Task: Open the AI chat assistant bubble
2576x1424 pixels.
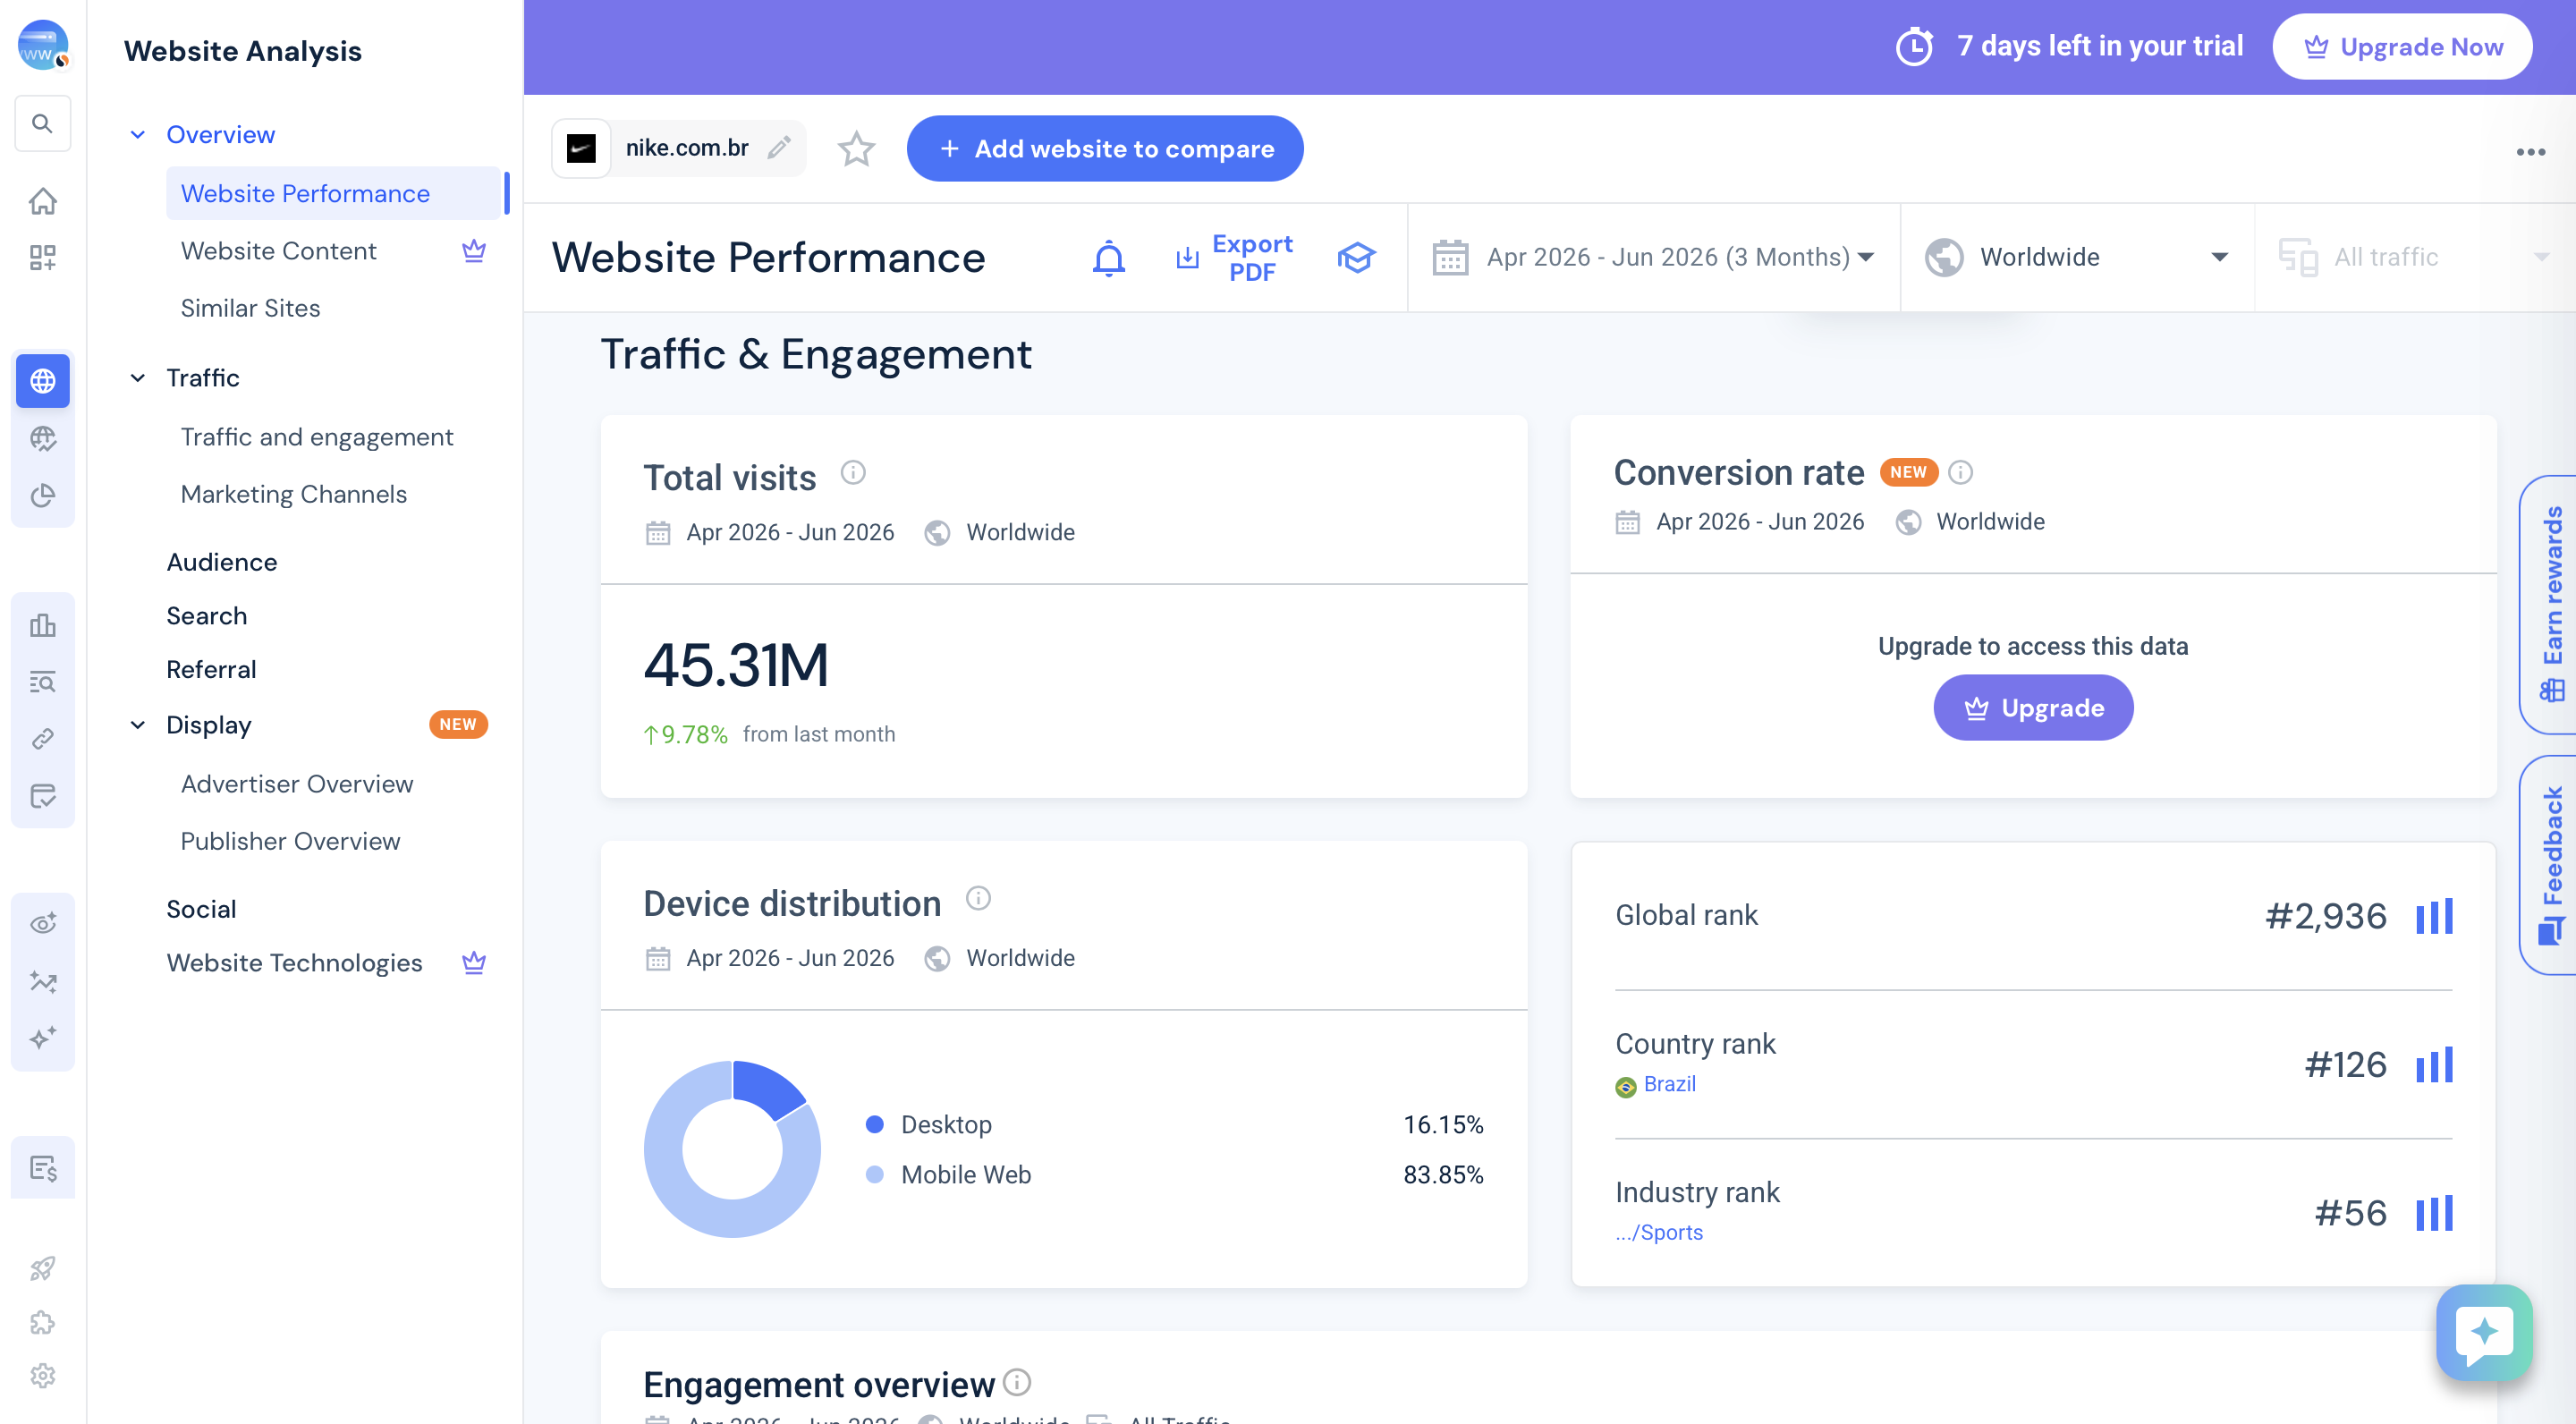Action: click(x=2484, y=1333)
